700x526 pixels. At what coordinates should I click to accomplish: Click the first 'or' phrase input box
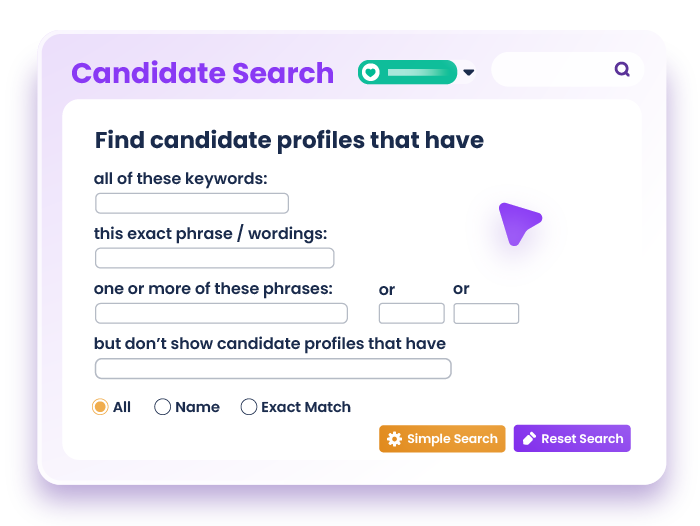[411, 313]
